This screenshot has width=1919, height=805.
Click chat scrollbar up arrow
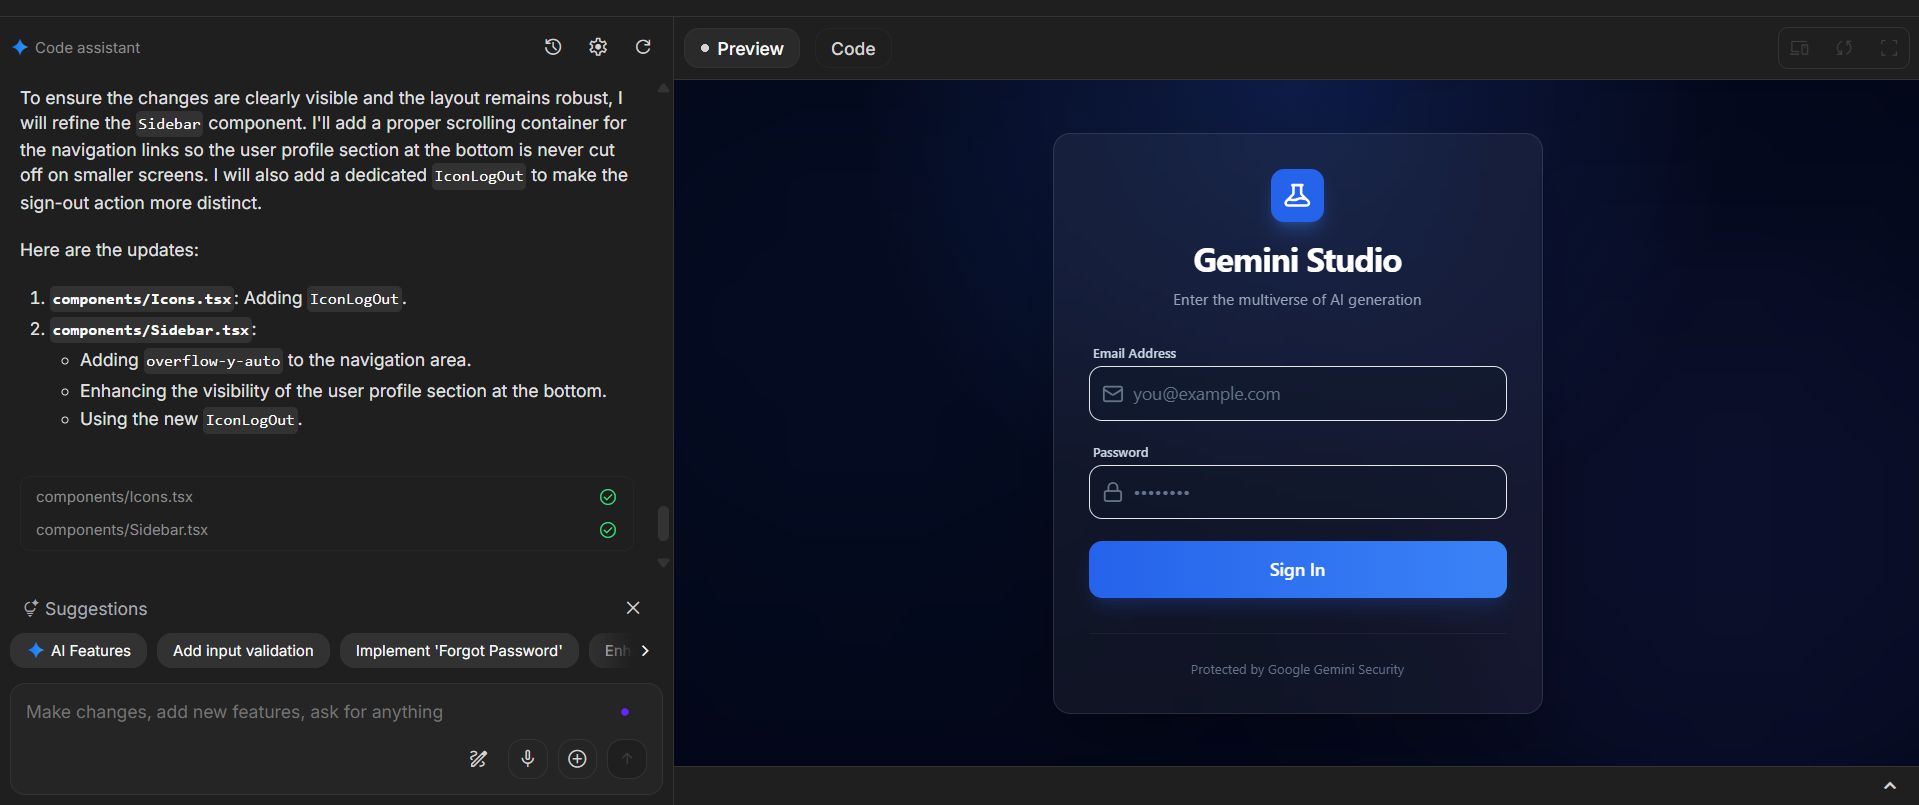663,89
